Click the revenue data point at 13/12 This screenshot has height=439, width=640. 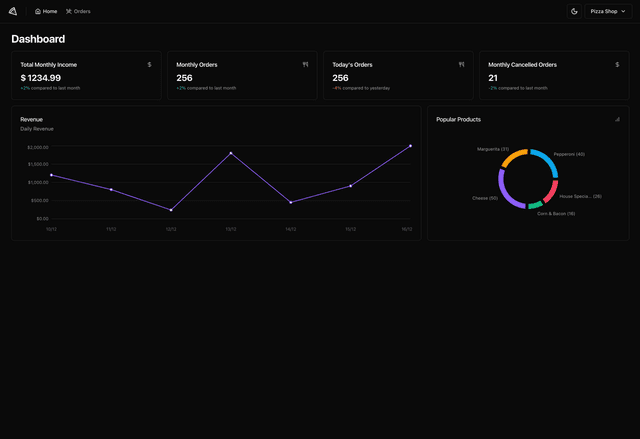pos(231,153)
